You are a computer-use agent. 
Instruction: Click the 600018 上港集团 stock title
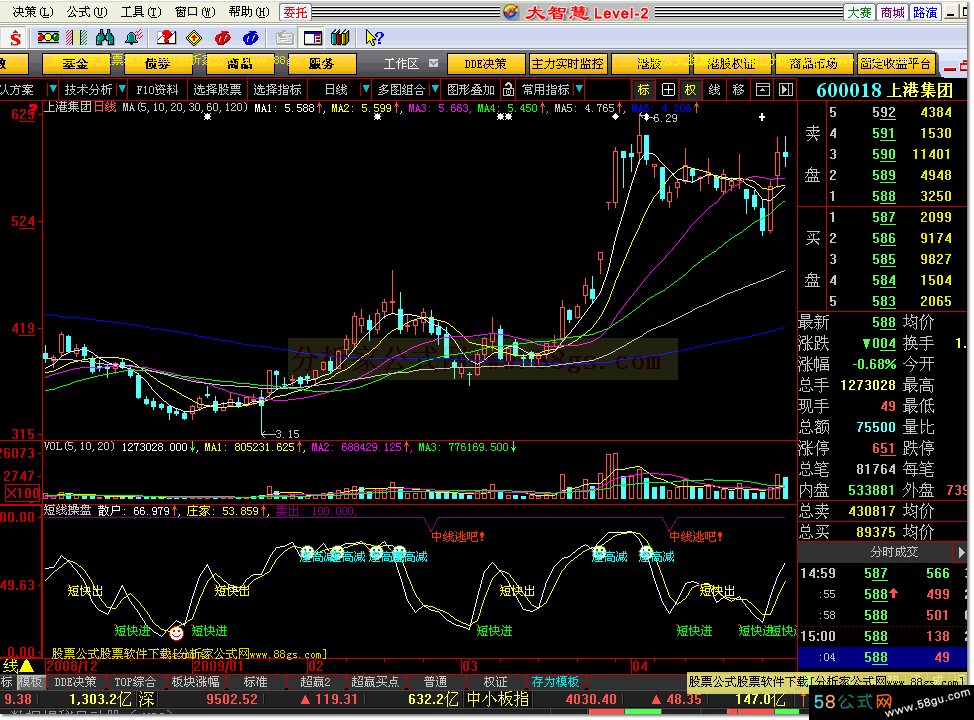[885, 90]
